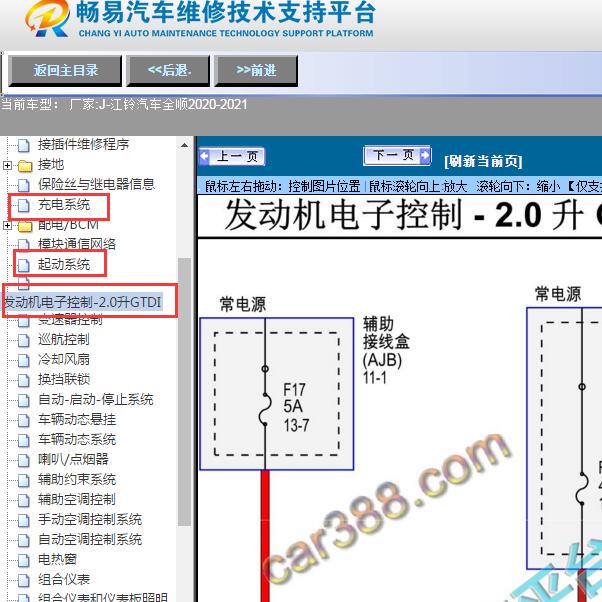Select 车辆动态悬挂 in the tree
This screenshot has height=602, width=602.
(x=77, y=419)
